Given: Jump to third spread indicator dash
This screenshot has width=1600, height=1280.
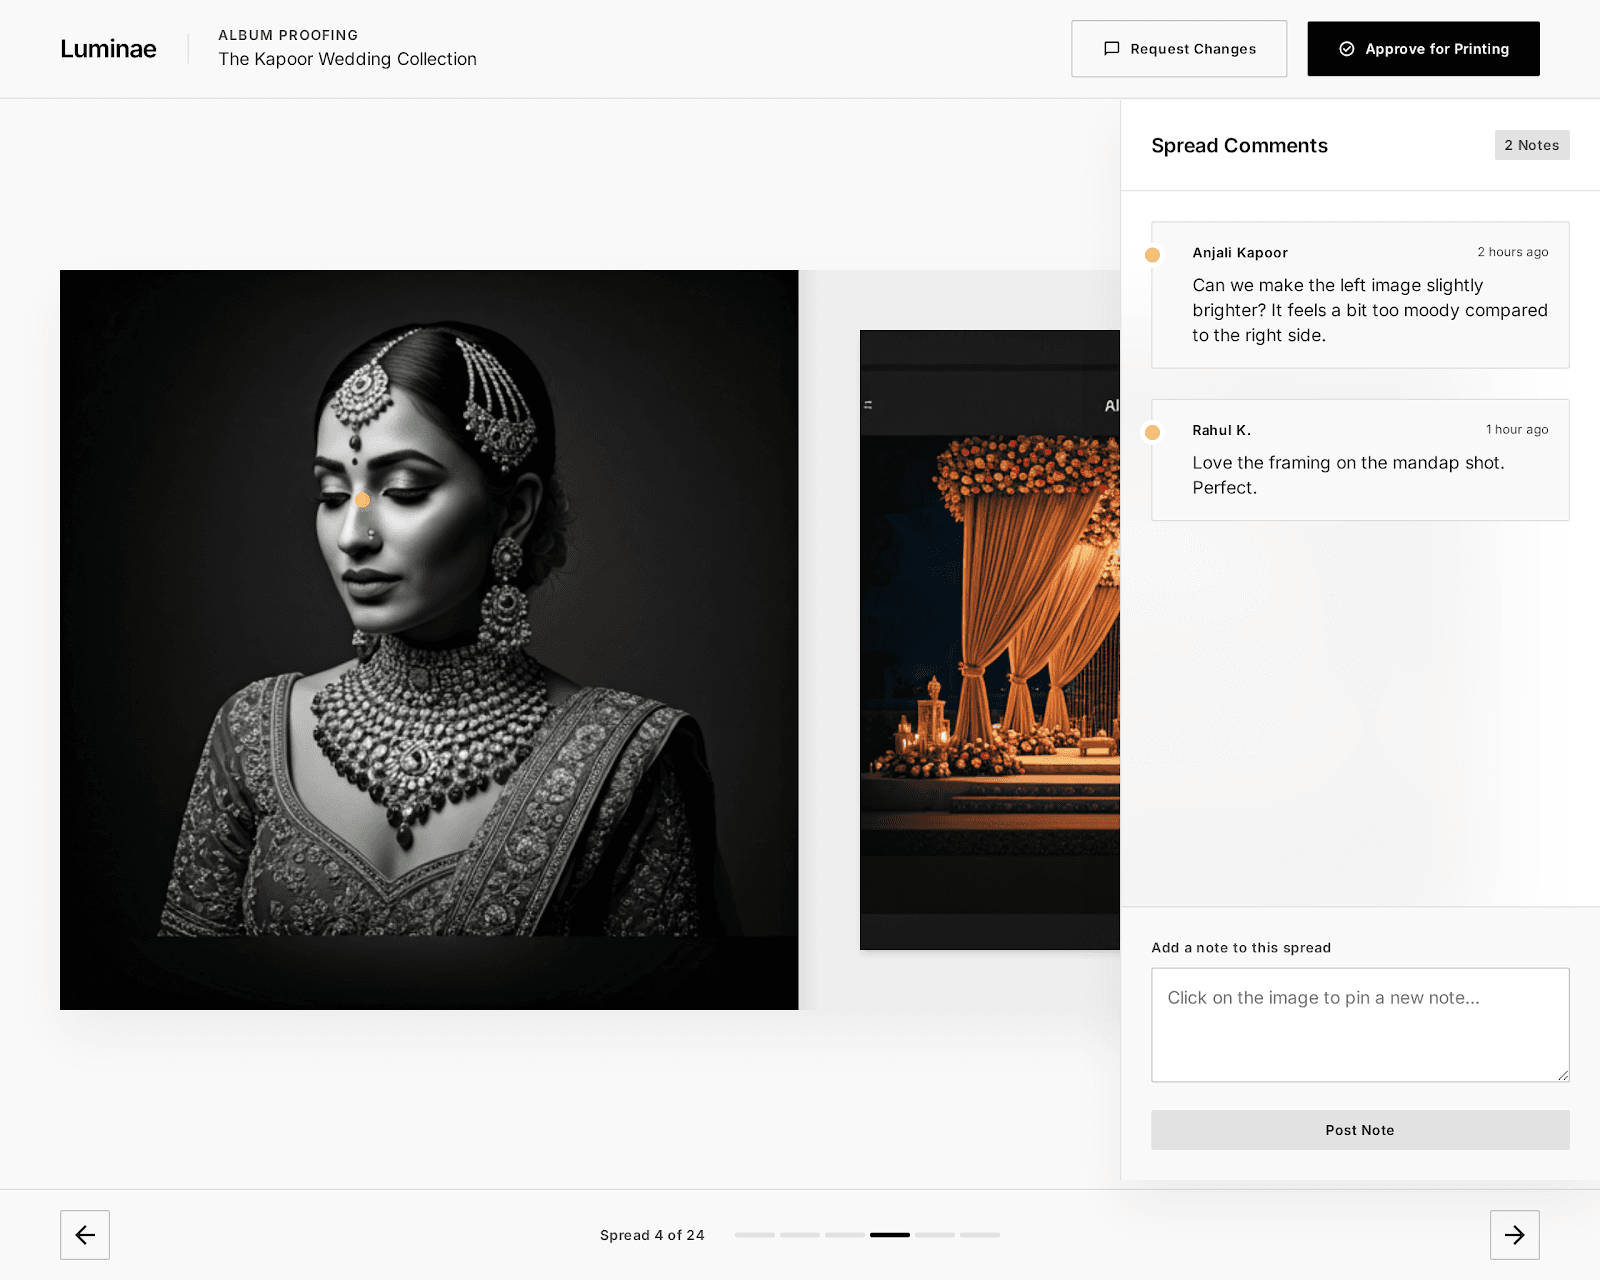Looking at the screenshot, I should click(x=845, y=1235).
